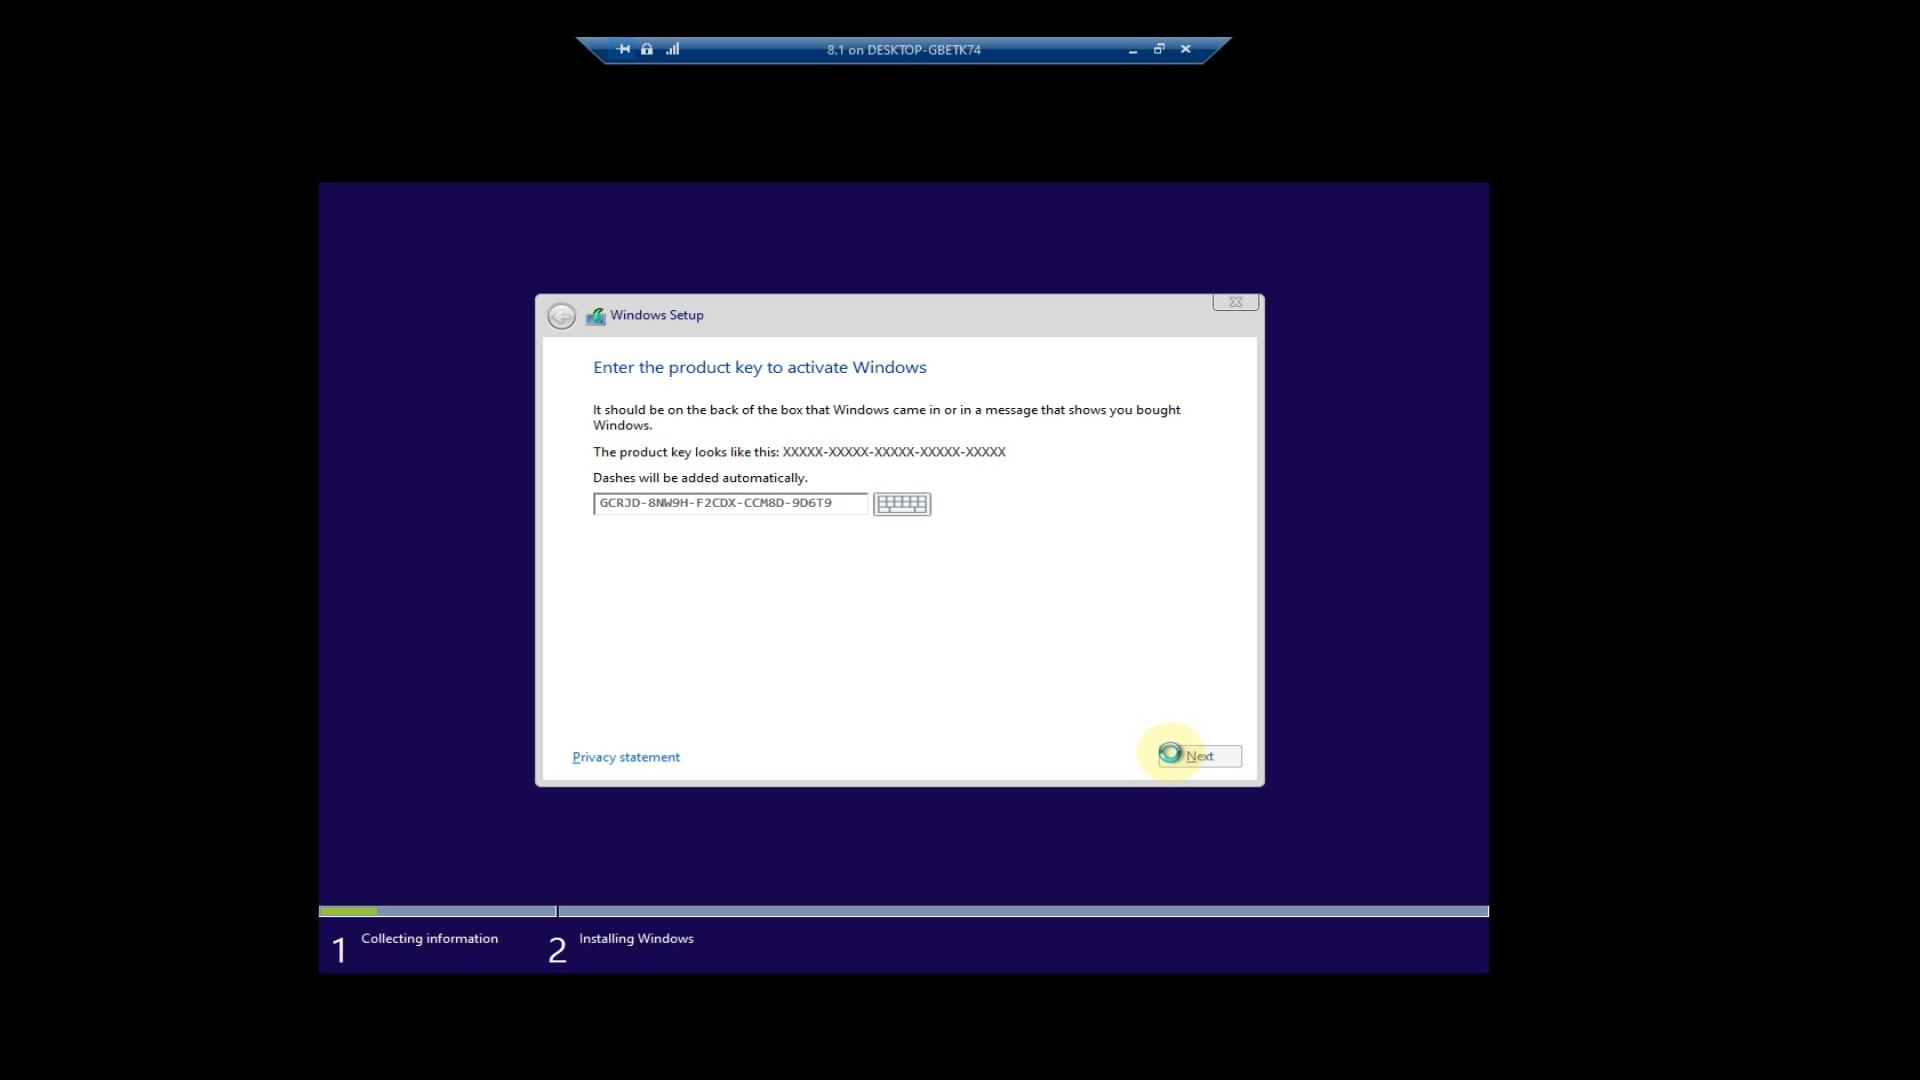
Task: Minimize the 8.1 remote session window
Action: [1133, 50]
